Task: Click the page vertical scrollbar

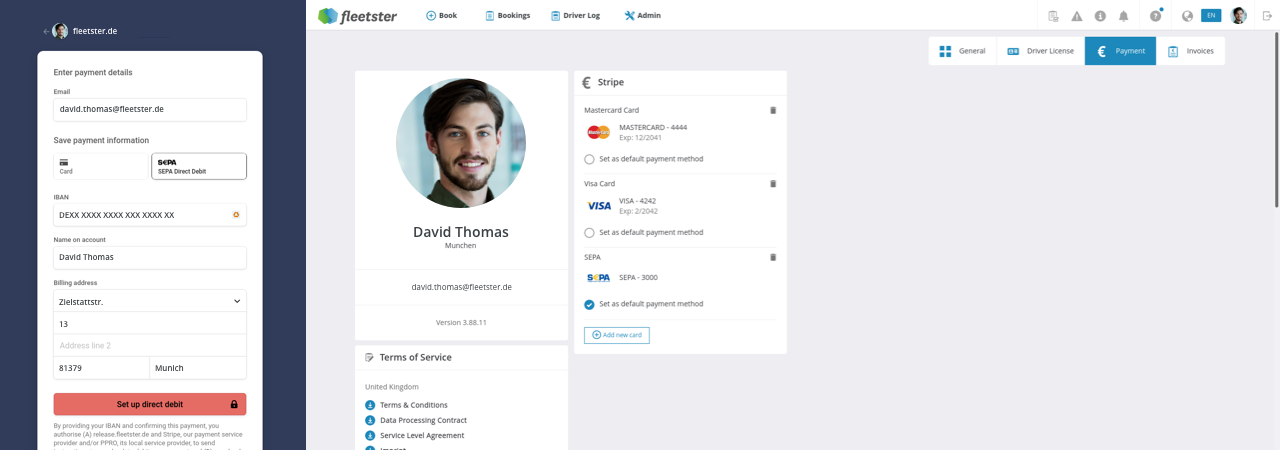Action: (x=1276, y=120)
